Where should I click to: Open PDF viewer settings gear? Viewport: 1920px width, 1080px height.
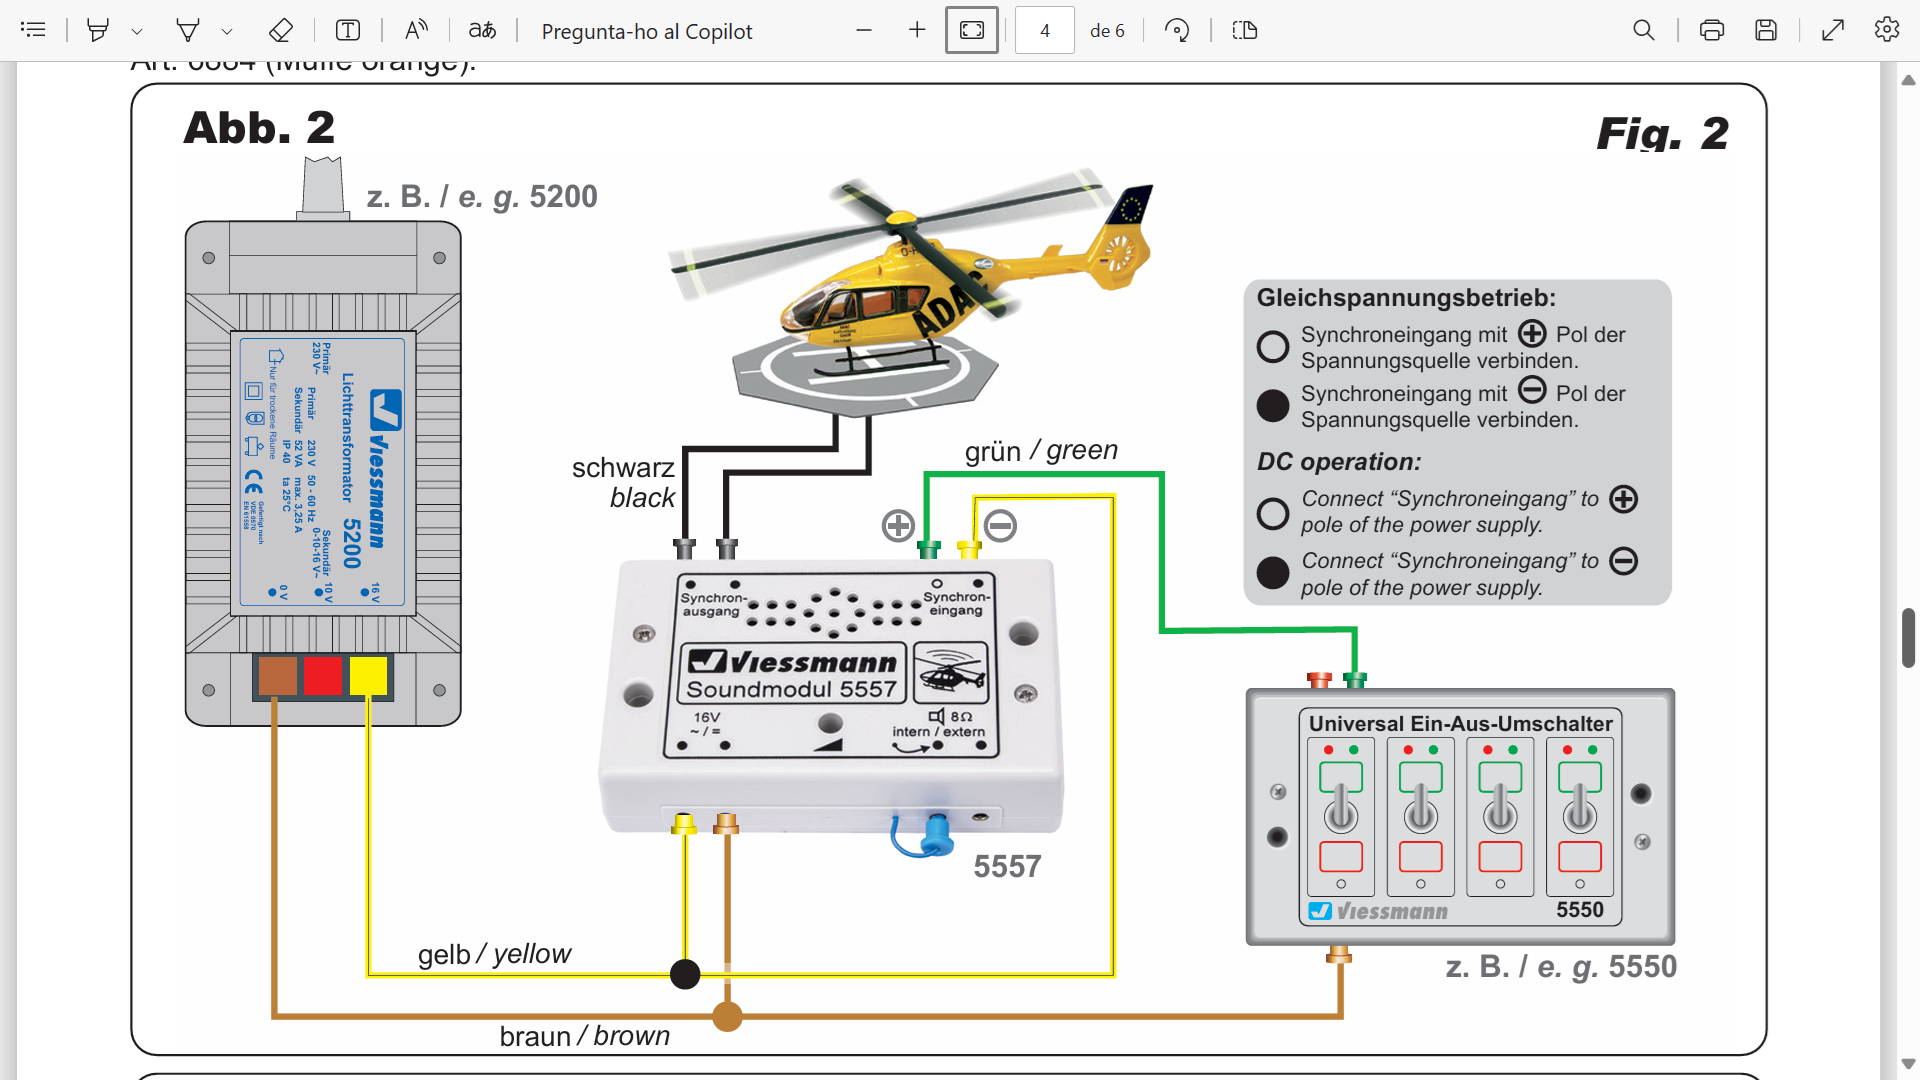pos(1887,30)
